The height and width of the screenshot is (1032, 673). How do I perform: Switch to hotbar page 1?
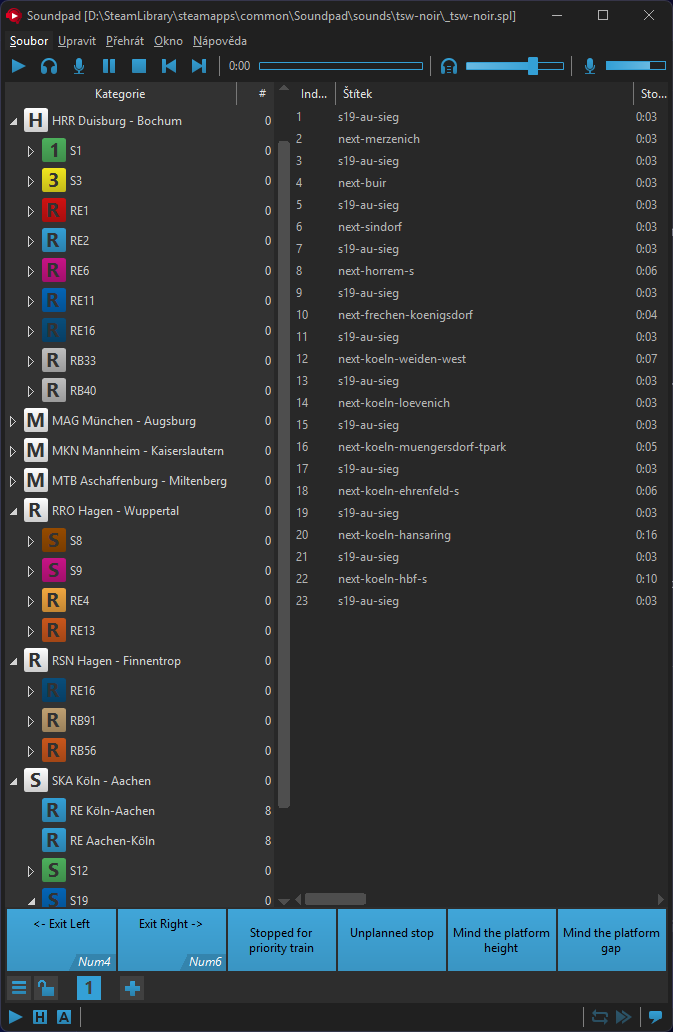tap(89, 988)
